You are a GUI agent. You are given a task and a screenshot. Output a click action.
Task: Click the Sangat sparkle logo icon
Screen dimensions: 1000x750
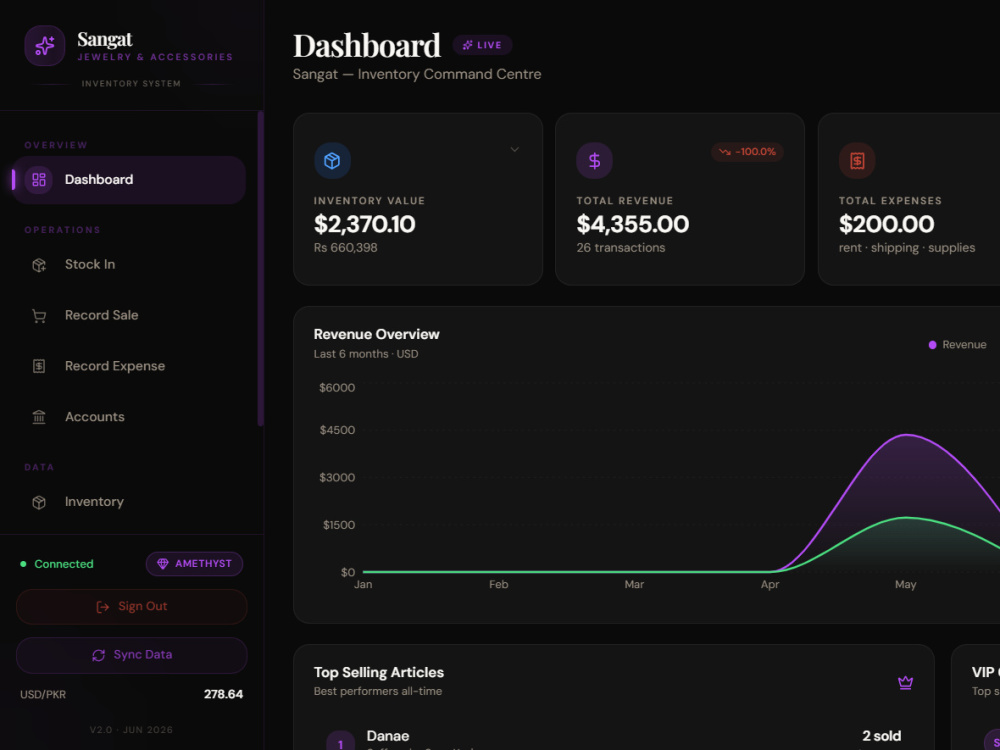click(x=45, y=46)
